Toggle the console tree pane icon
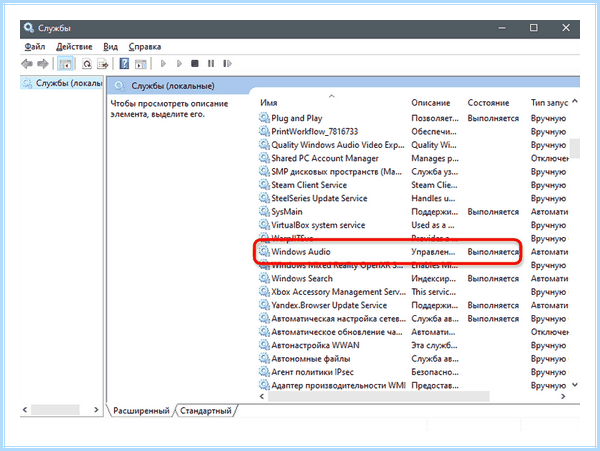This screenshot has width=600, height=451. (65, 63)
